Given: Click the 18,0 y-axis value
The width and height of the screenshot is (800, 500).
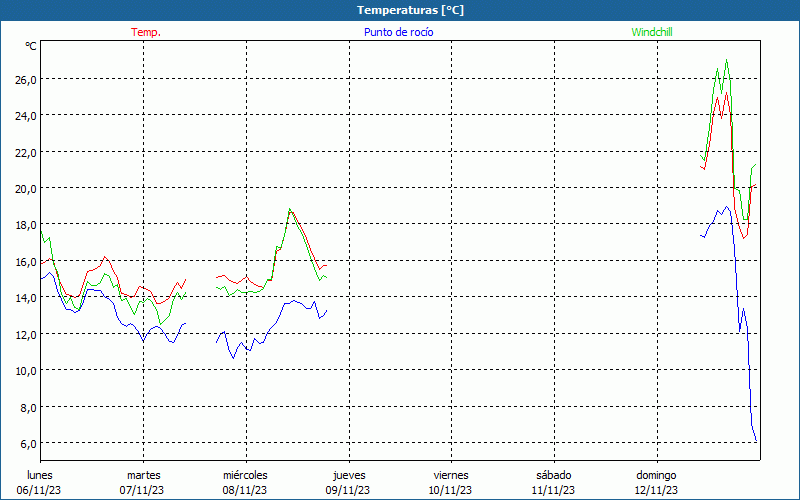Looking at the screenshot, I should (26, 225).
